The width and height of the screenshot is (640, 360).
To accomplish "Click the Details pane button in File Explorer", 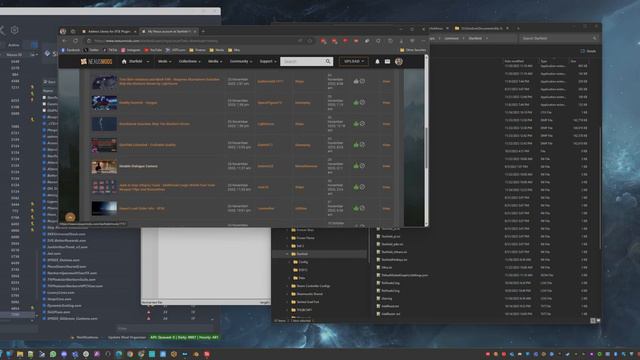I will tap(588, 51).
